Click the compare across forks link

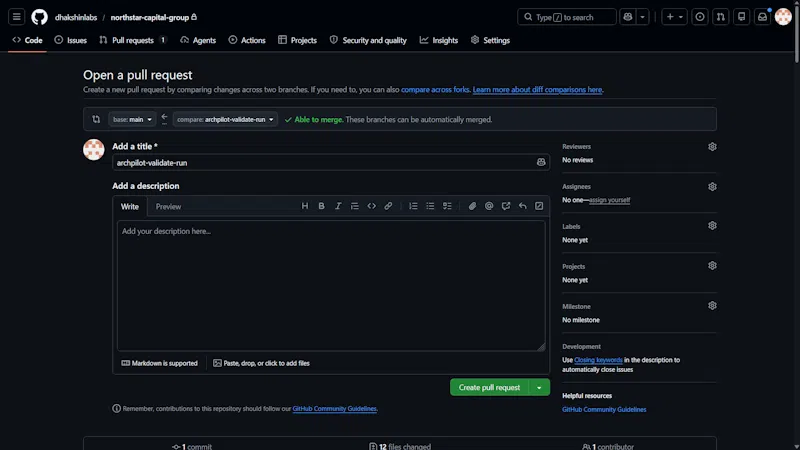(435, 89)
